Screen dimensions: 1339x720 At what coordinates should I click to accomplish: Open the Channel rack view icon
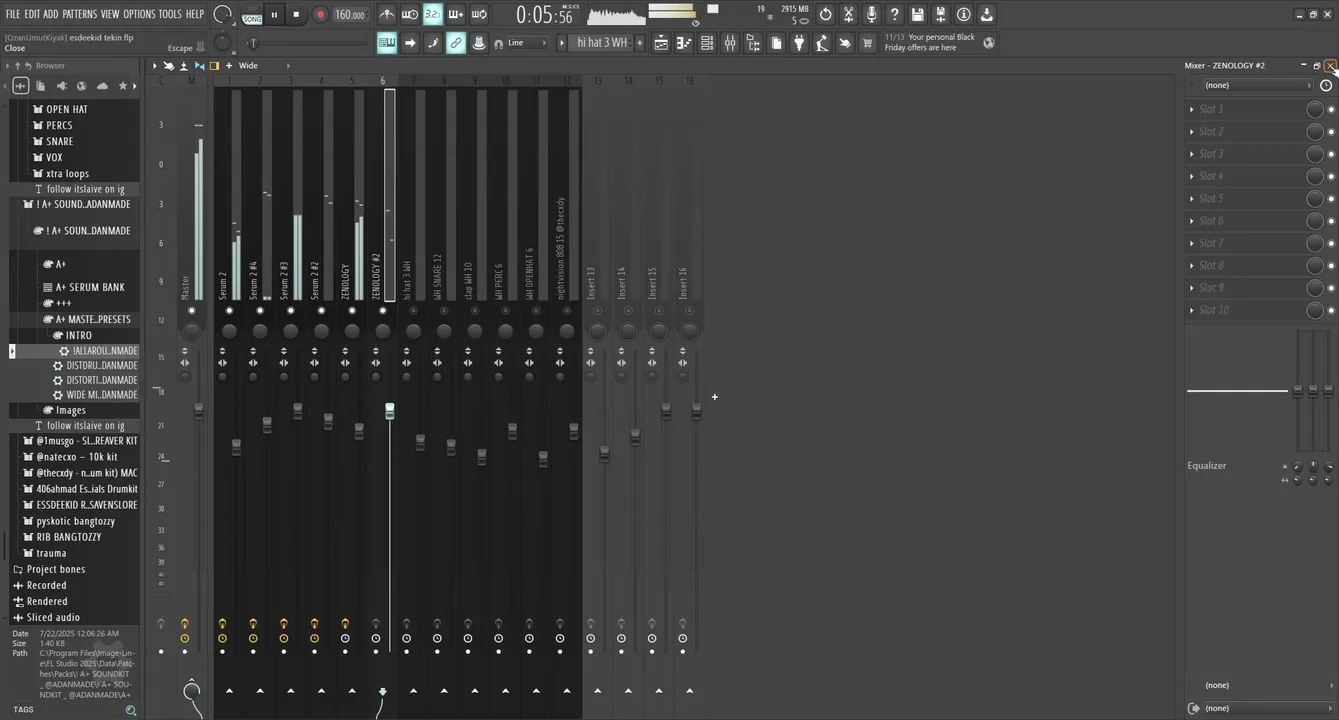pyautogui.click(x=707, y=43)
